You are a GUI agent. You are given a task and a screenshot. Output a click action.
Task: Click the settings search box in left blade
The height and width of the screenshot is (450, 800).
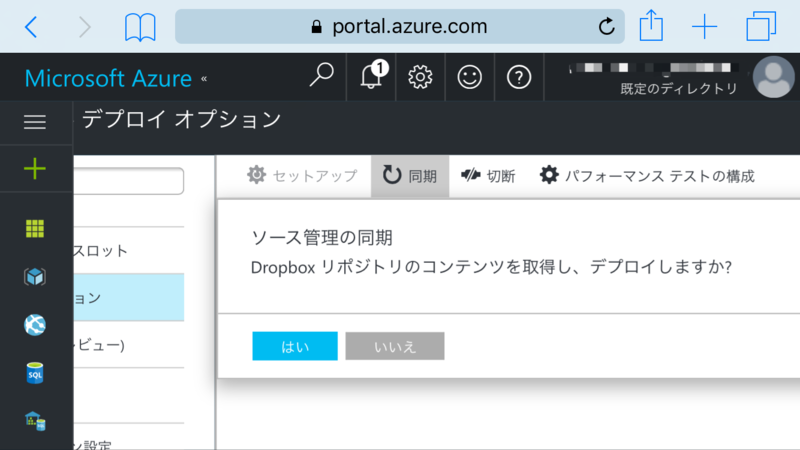pyautogui.click(x=129, y=181)
